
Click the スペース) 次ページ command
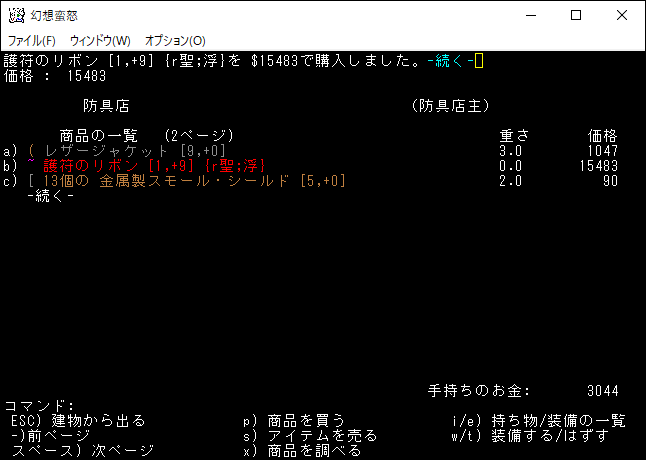pos(83,451)
